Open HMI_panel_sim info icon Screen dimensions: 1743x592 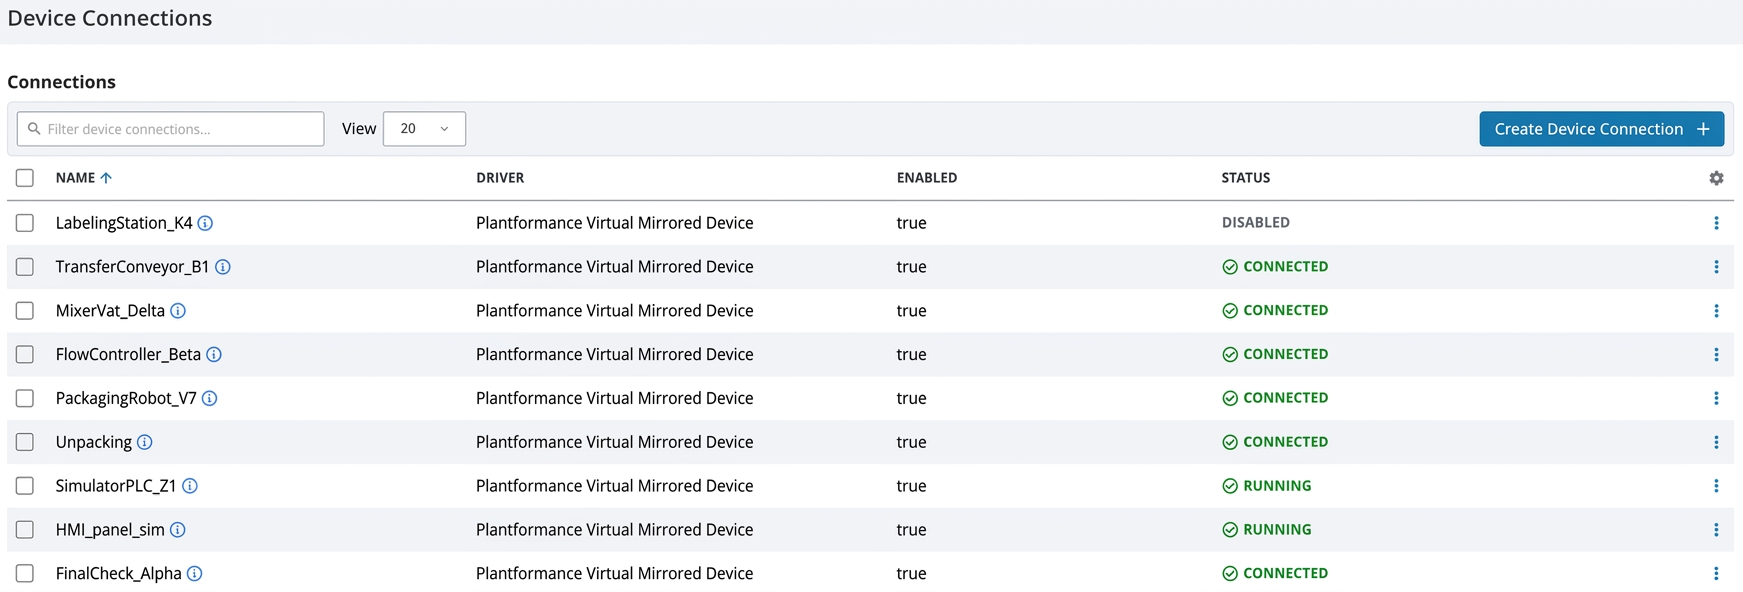coord(178,530)
